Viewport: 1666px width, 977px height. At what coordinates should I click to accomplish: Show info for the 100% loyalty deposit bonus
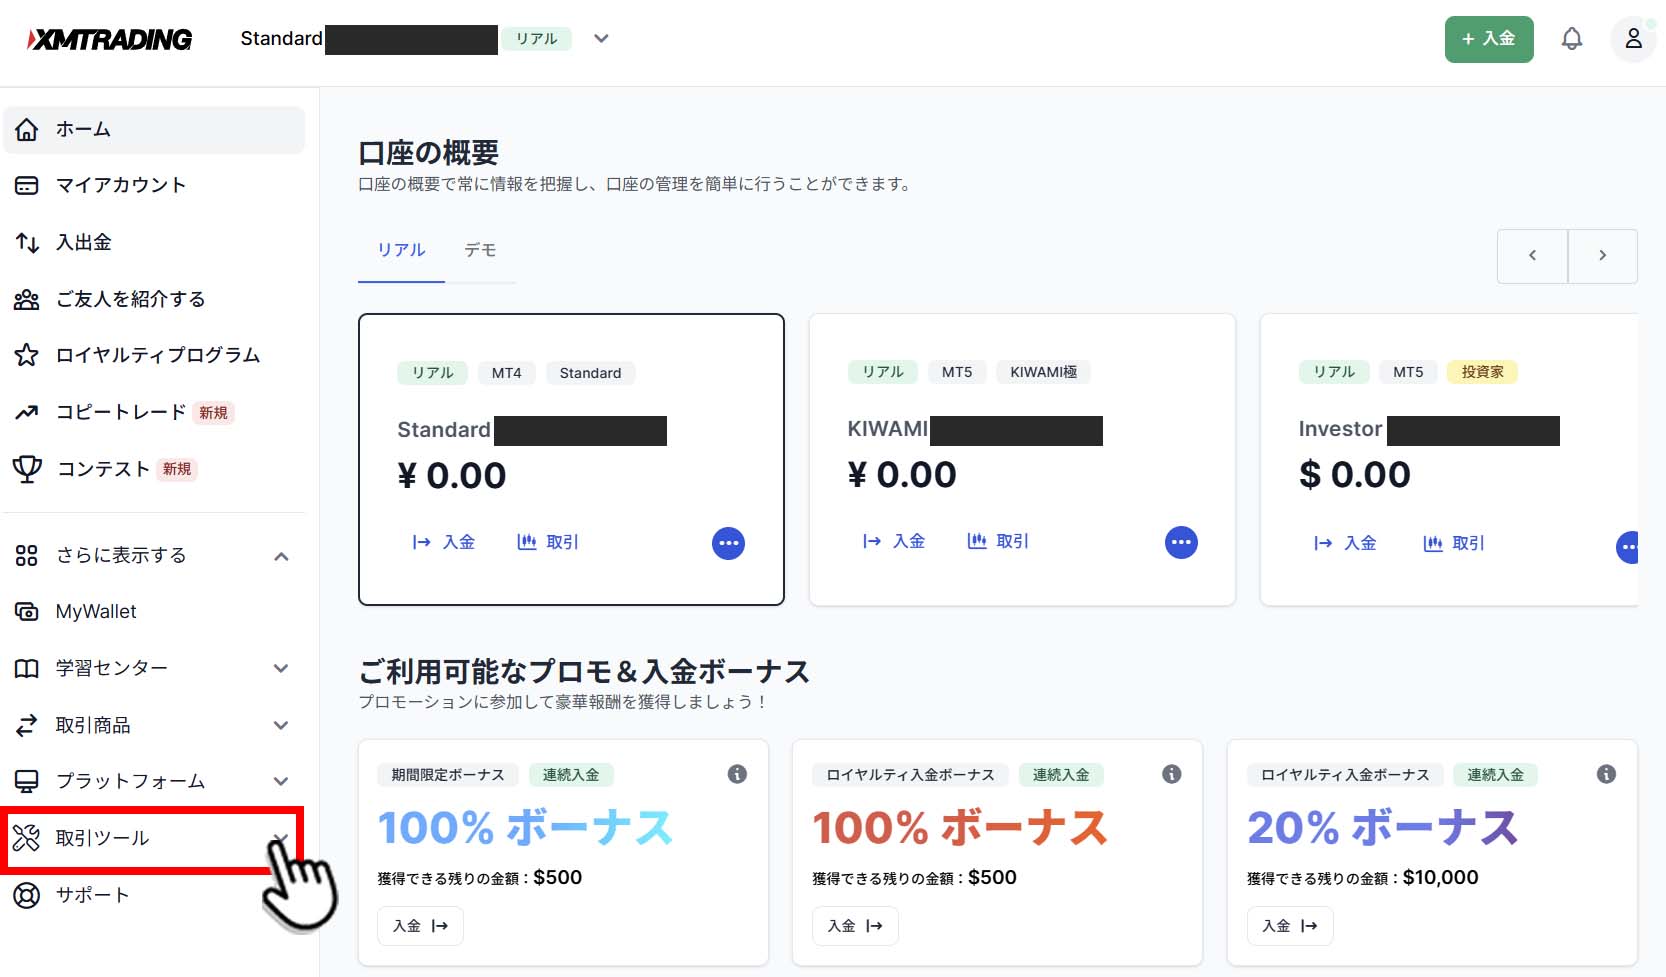click(1172, 774)
